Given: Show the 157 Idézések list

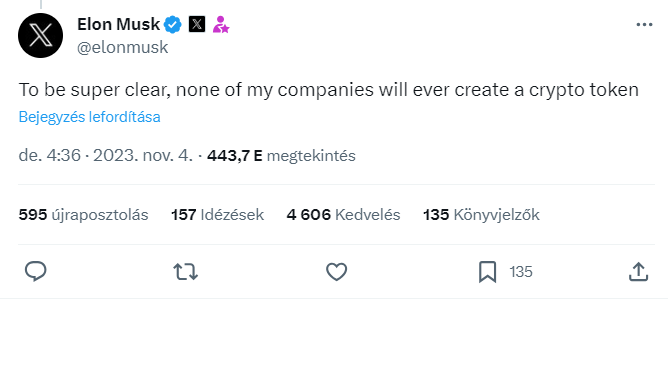Looking at the screenshot, I should point(217,215).
